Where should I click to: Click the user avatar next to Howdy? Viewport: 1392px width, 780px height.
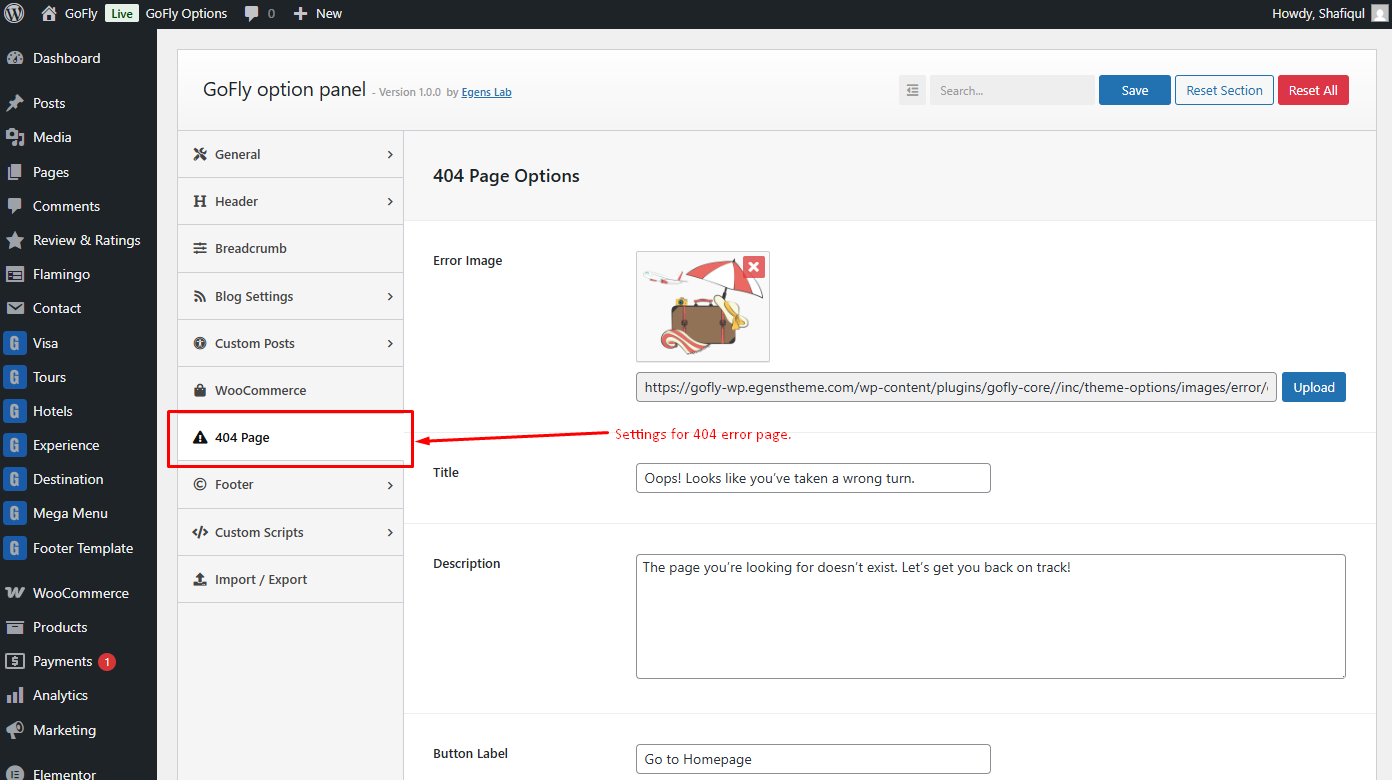1379,14
